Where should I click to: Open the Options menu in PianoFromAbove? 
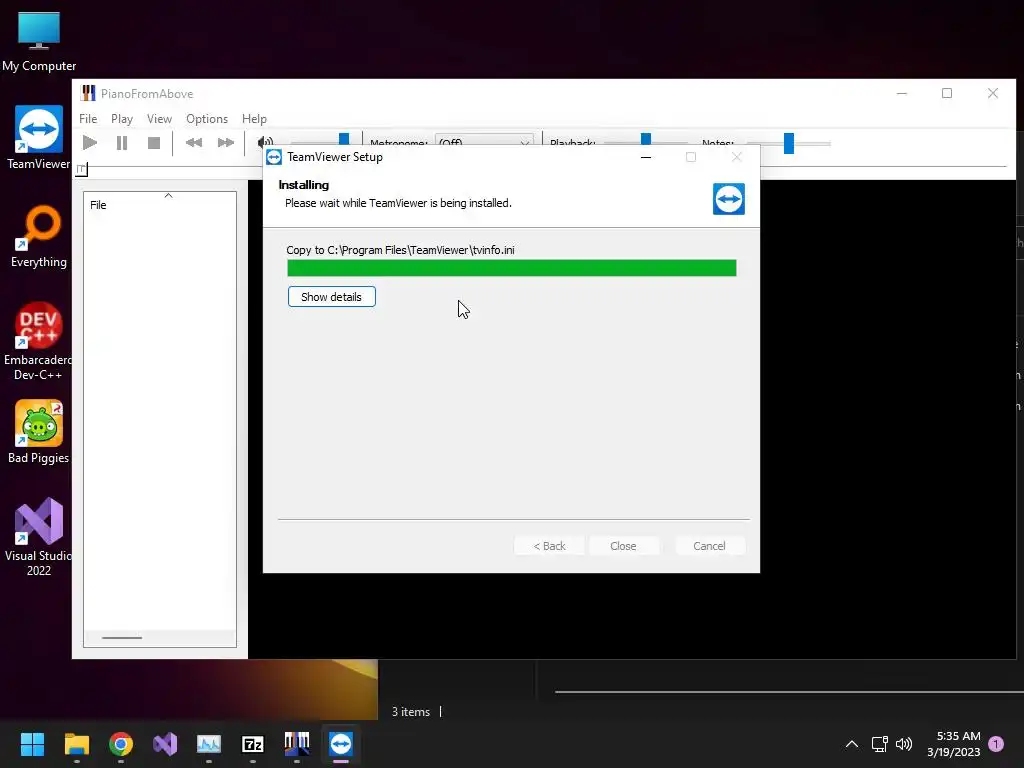(207, 119)
